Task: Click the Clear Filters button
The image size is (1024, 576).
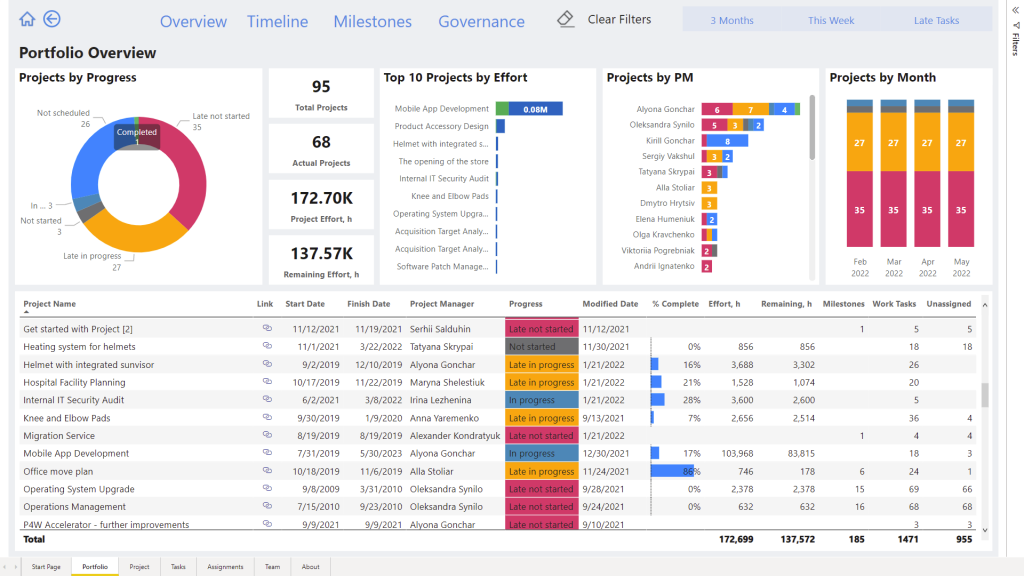Action: click(x=621, y=18)
